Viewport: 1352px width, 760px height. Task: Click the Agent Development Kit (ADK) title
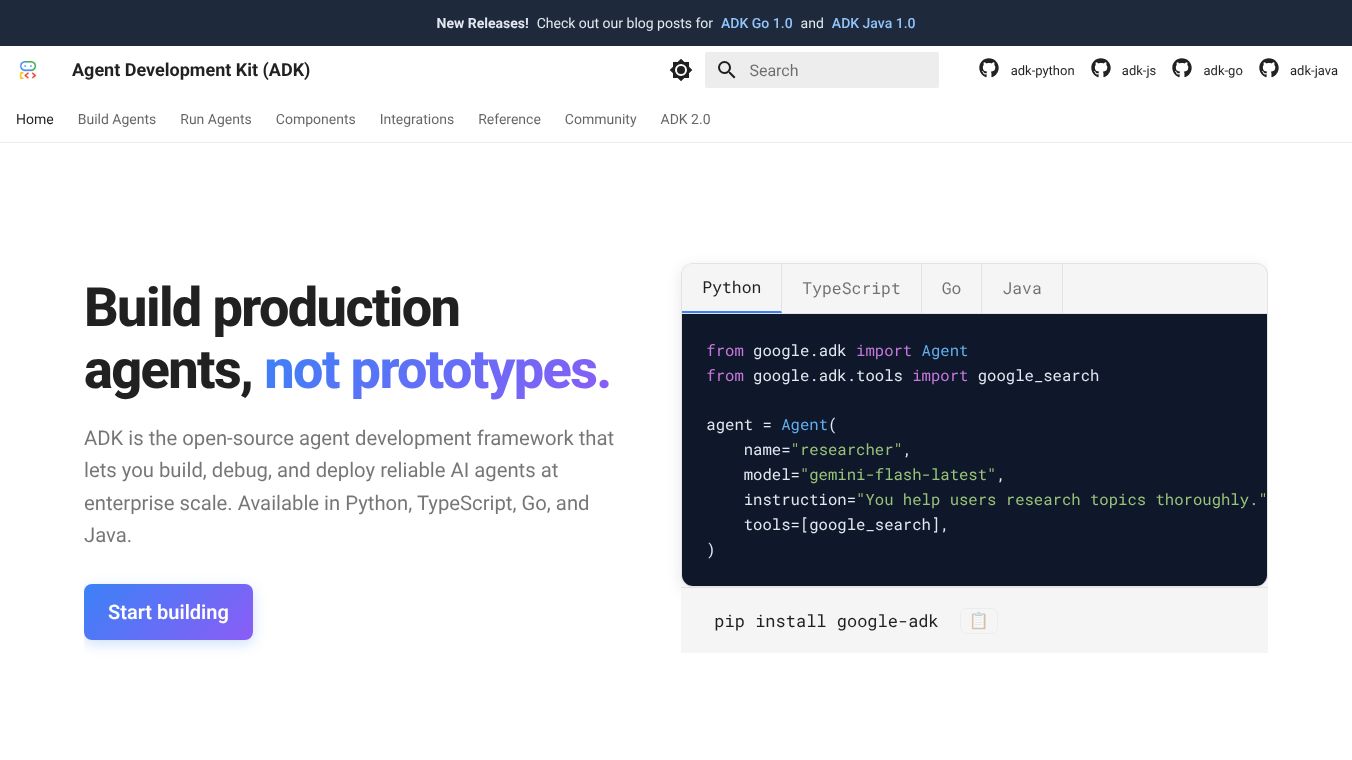coord(191,70)
